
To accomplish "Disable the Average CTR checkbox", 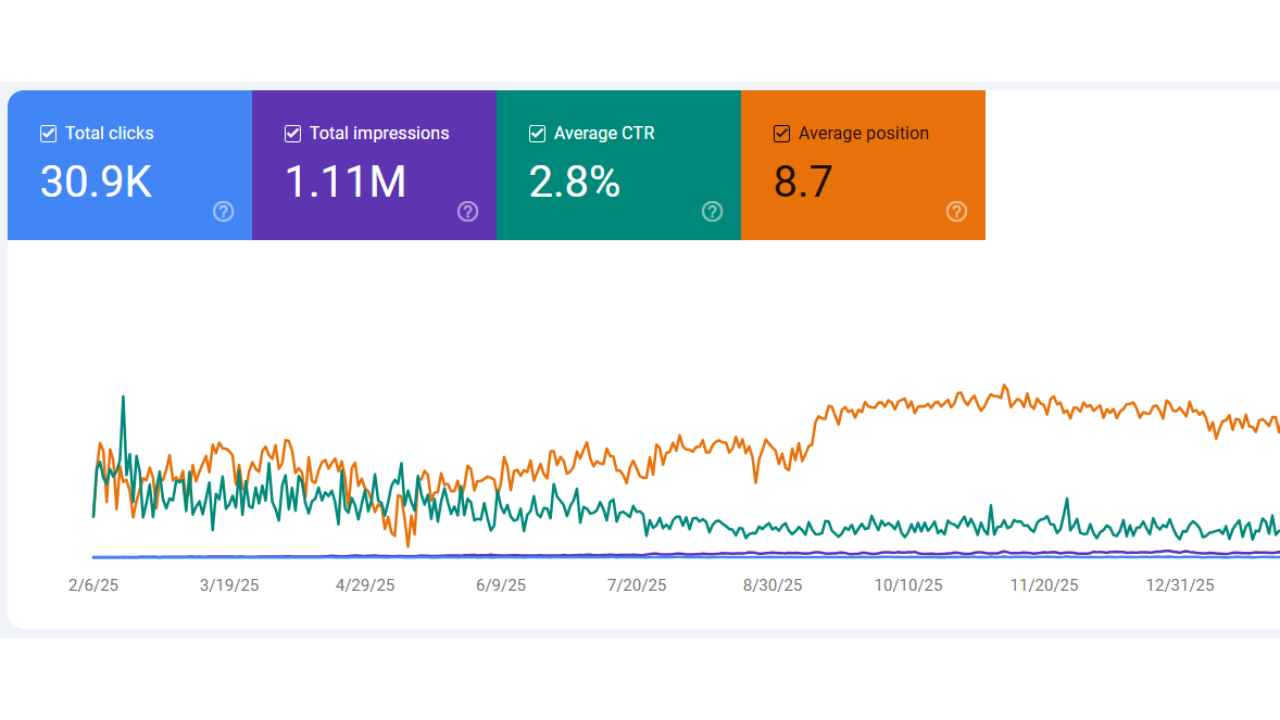I will coord(537,134).
